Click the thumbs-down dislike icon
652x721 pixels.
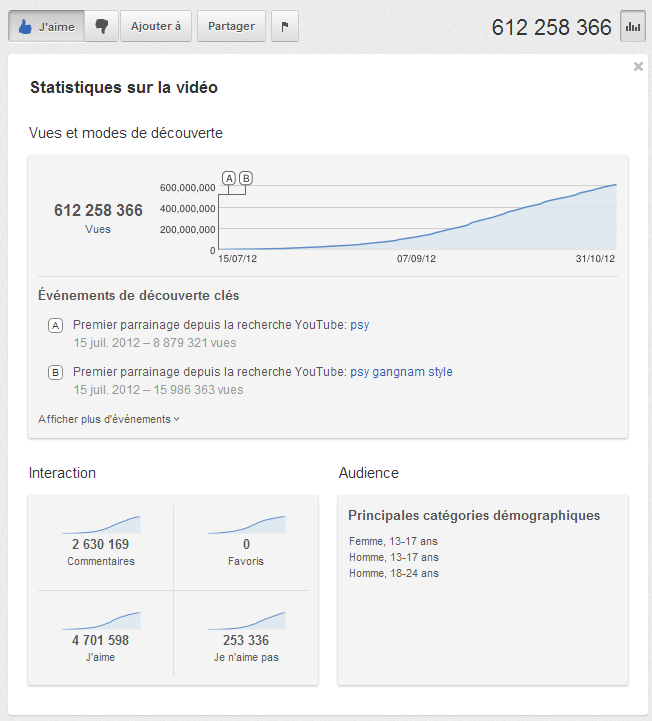(102, 26)
